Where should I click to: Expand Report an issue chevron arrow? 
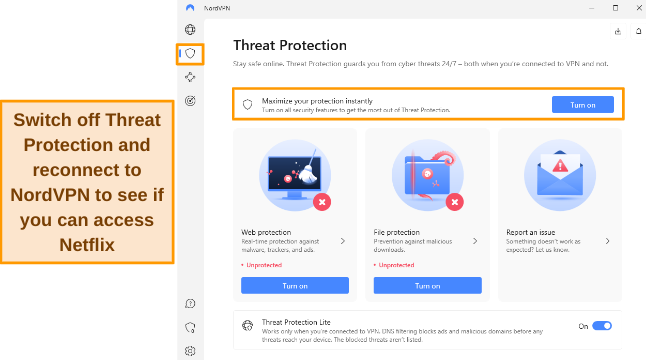(x=607, y=241)
